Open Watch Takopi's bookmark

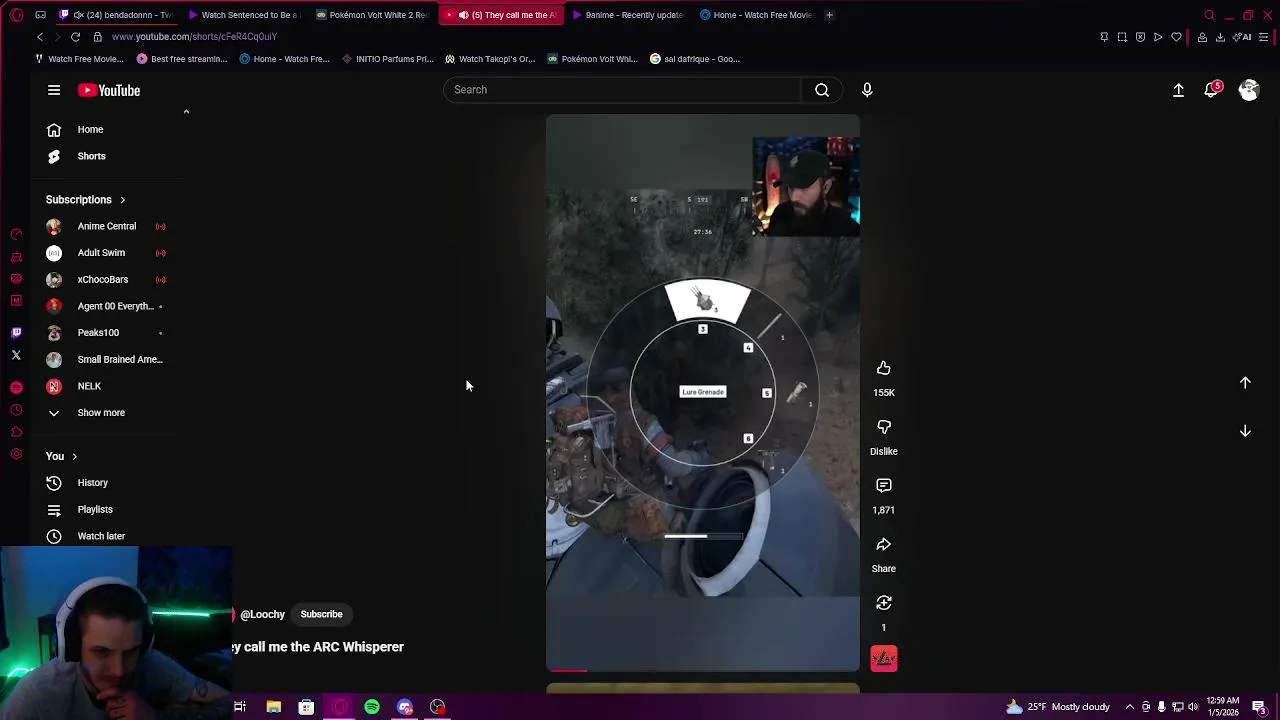tap(490, 59)
